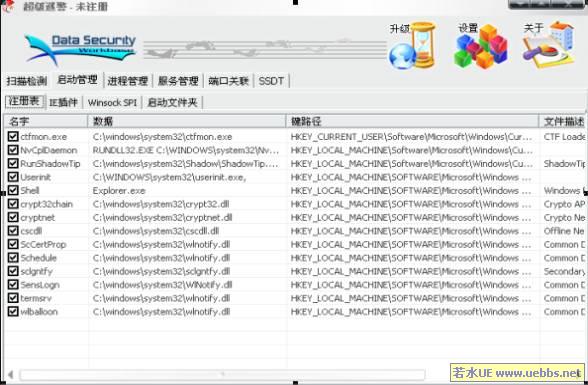Switch to Winsock SPI sub-tab
This screenshot has width=588, height=385.
tap(112, 102)
